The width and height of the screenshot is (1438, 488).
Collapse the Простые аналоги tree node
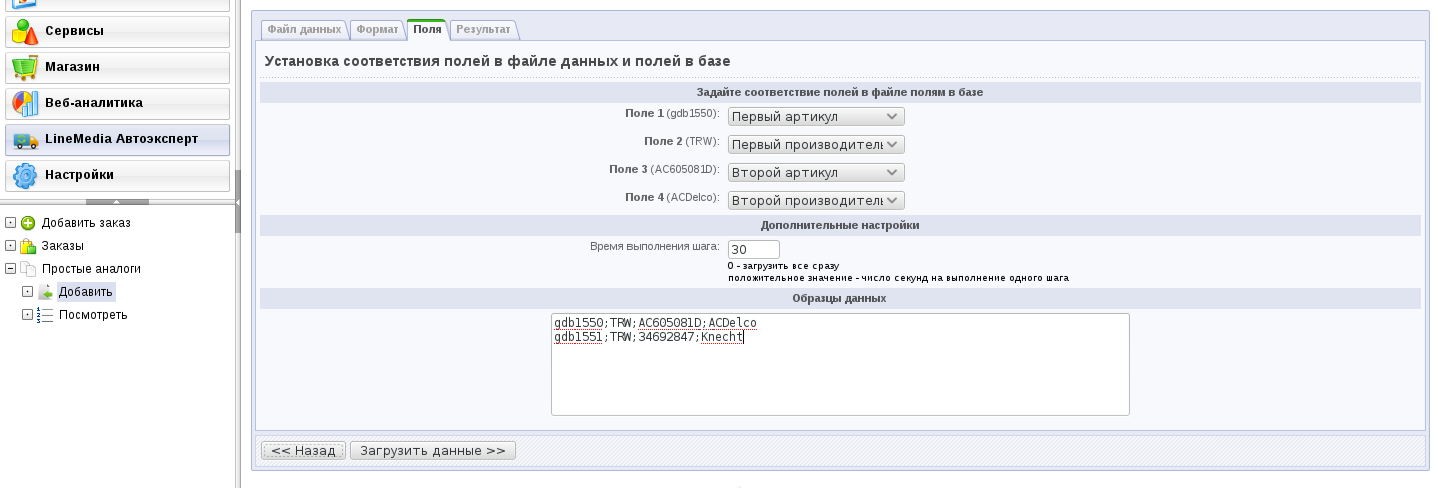tap(11, 269)
